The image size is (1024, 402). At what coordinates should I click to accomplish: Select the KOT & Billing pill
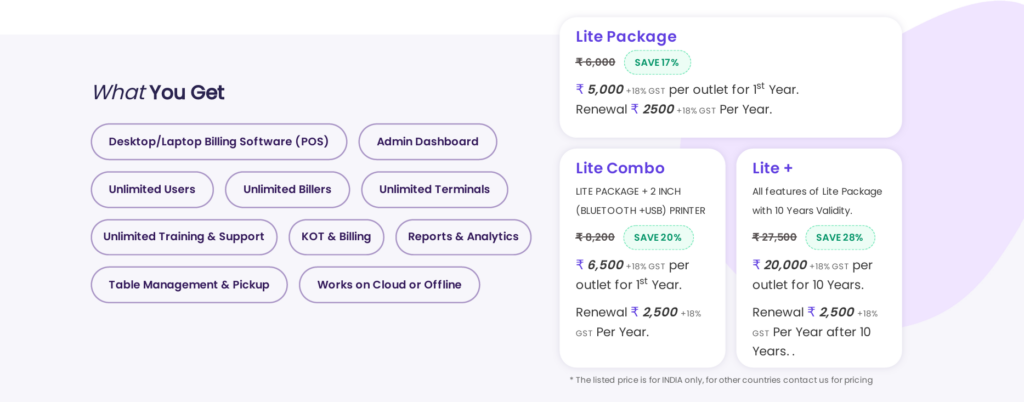[x=336, y=237]
